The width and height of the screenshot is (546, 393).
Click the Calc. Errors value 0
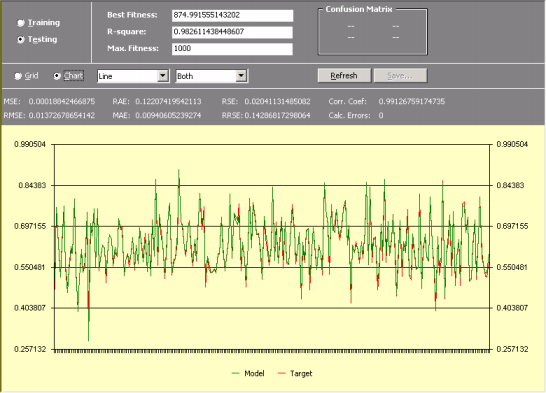[381, 116]
